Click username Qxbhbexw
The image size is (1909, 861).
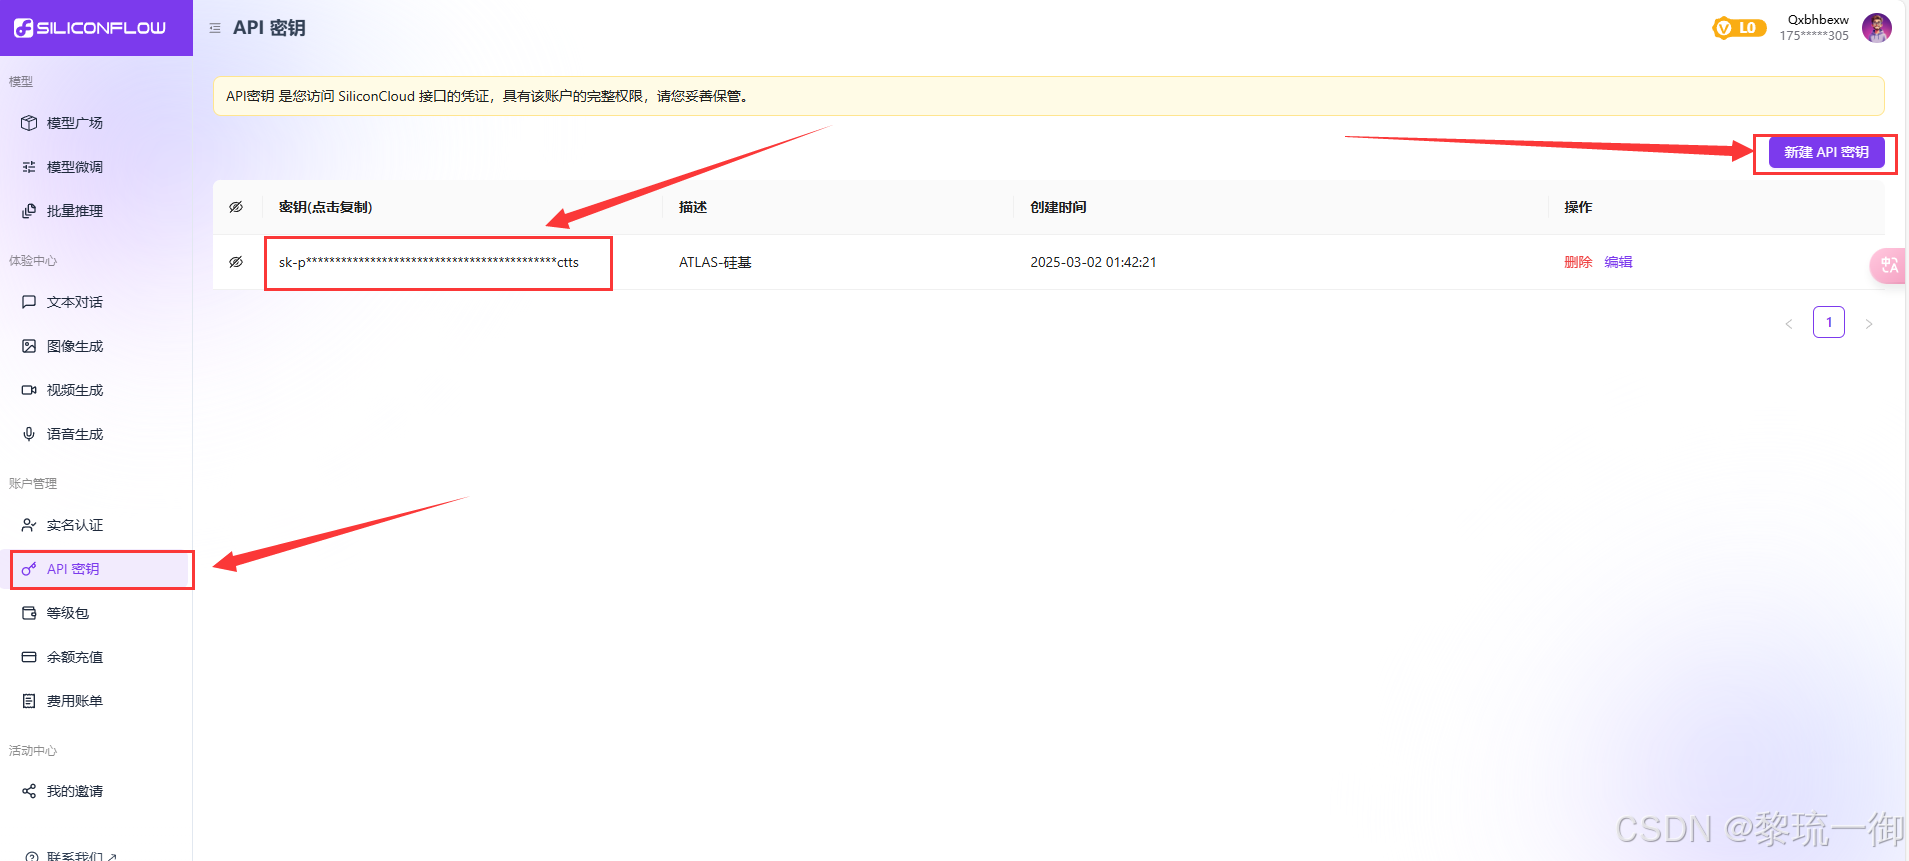(x=1818, y=20)
